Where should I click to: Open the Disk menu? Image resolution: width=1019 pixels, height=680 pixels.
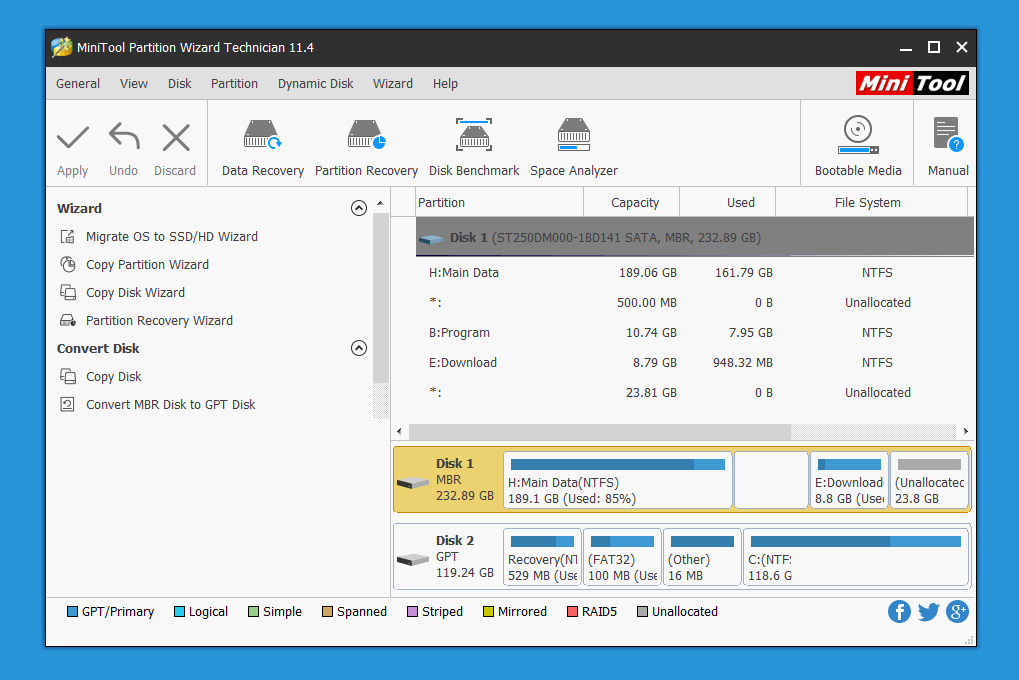(x=179, y=84)
